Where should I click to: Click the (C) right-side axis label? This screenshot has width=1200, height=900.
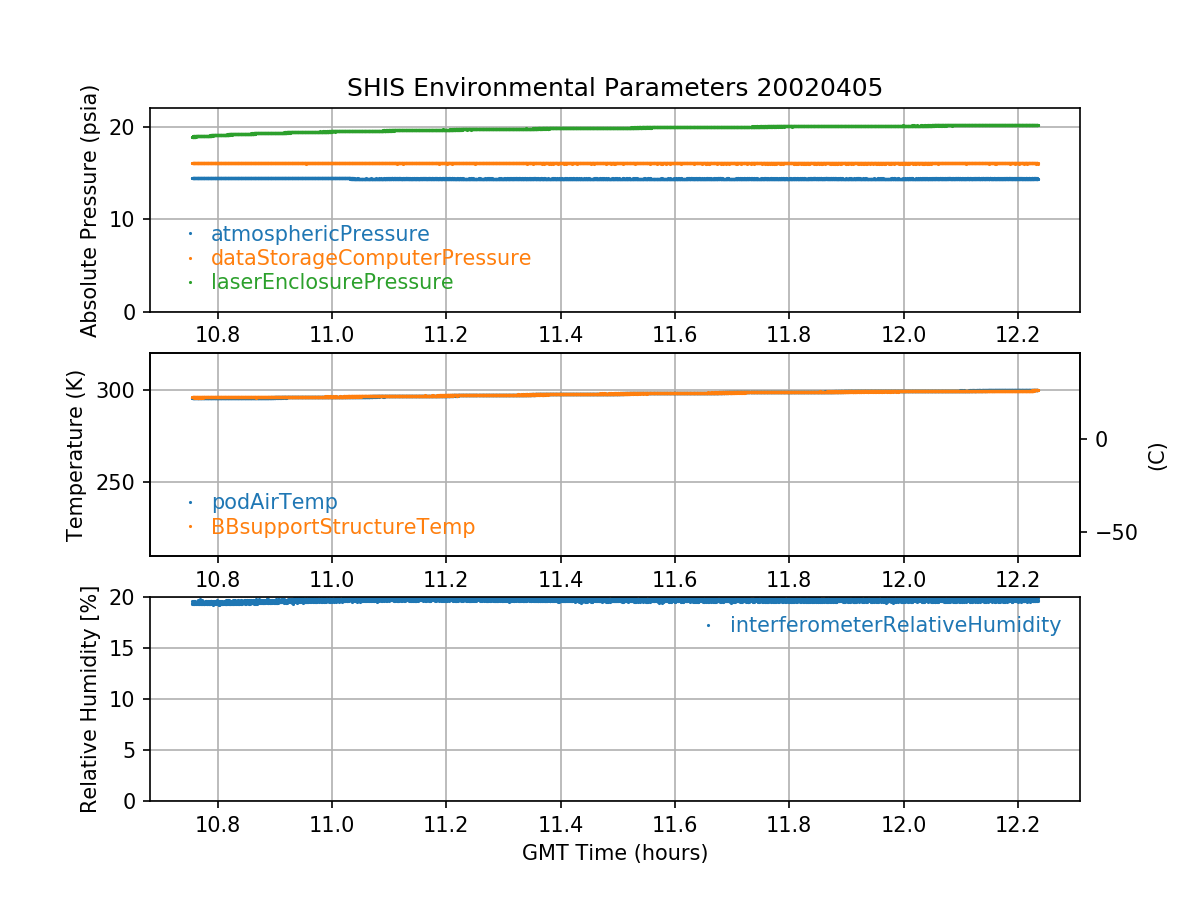pyautogui.click(x=1157, y=455)
